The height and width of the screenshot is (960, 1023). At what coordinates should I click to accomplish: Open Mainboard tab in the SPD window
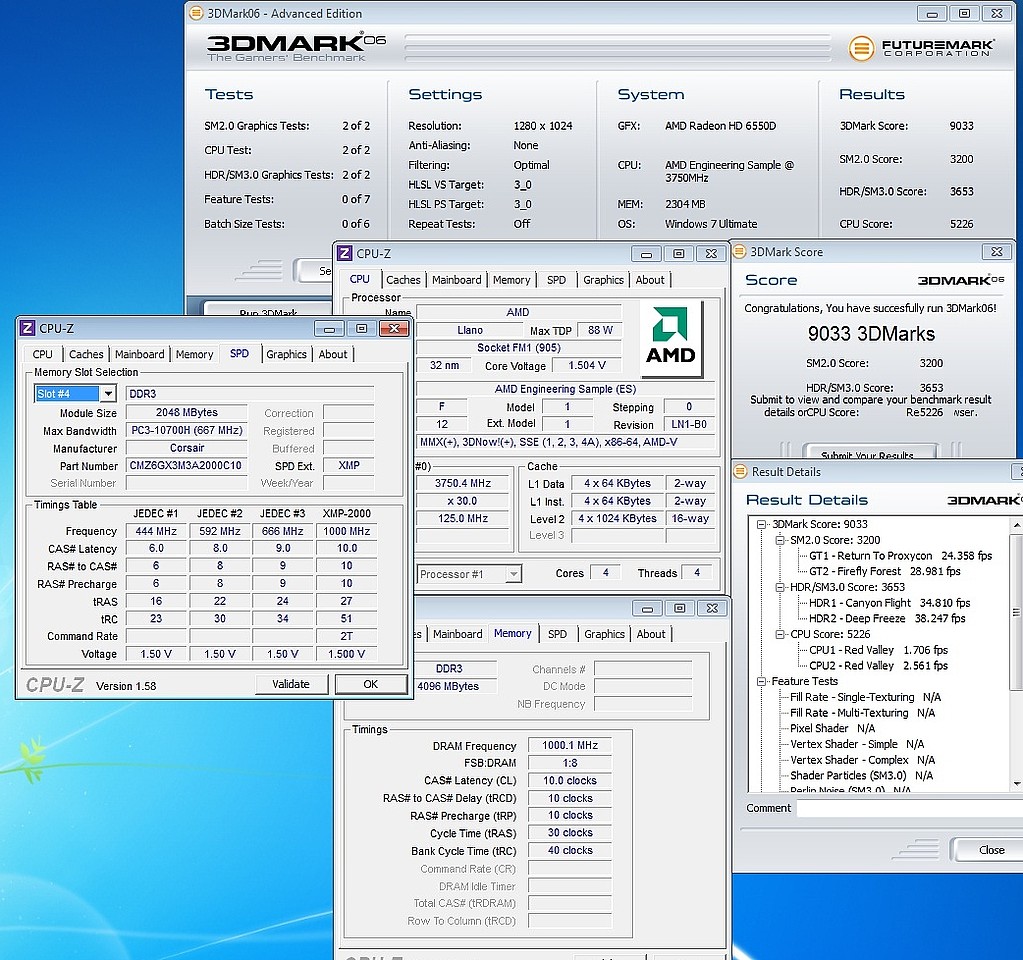click(x=140, y=354)
